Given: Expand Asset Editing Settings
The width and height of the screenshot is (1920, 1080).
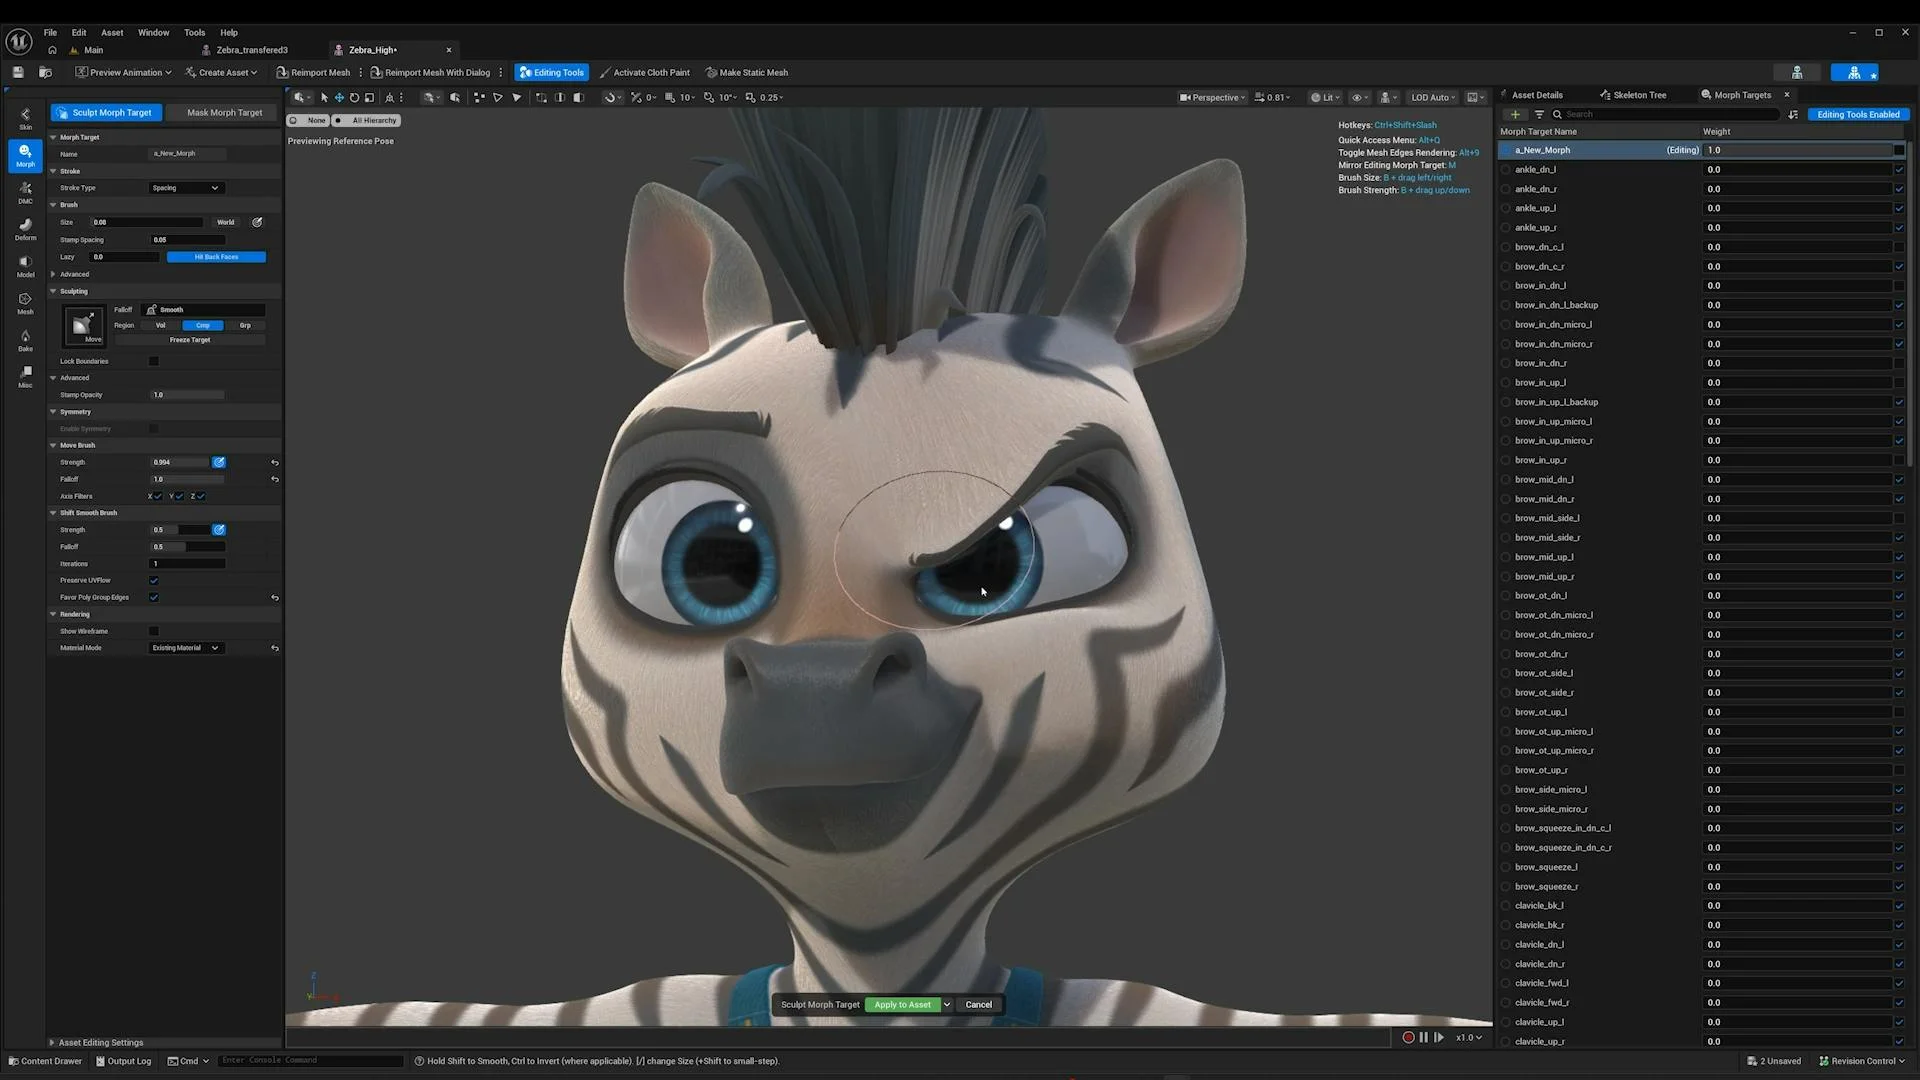Looking at the screenshot, I should tap(52, 1042).
